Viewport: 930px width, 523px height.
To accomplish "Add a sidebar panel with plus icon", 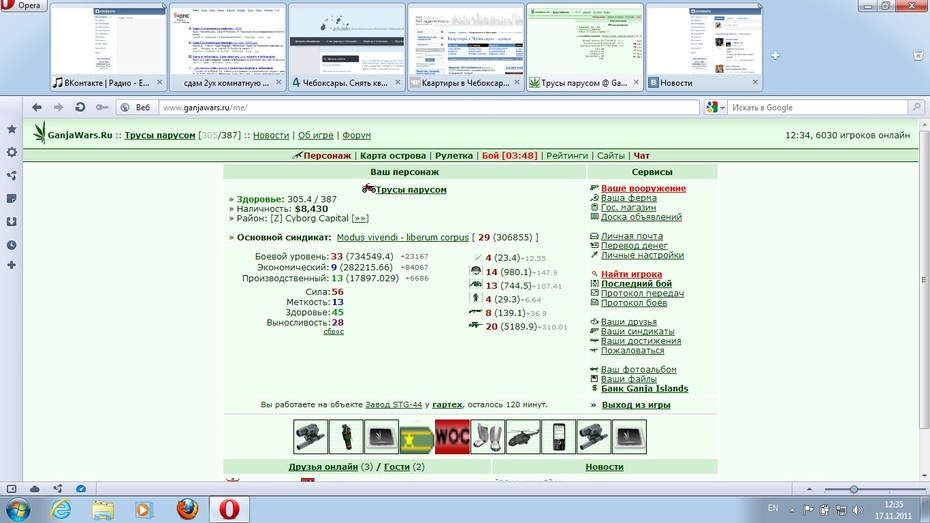I will pyautogui.click(x=11, y=265).
